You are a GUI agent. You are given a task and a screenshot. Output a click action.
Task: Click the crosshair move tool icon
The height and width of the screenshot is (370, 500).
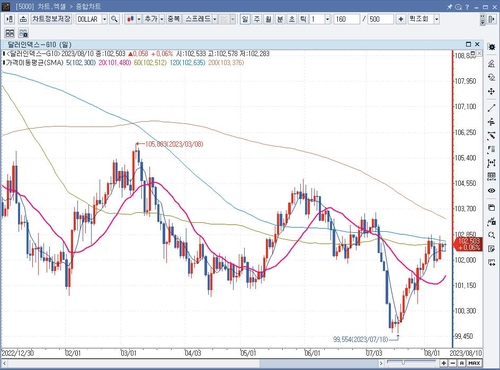[491, 91]
